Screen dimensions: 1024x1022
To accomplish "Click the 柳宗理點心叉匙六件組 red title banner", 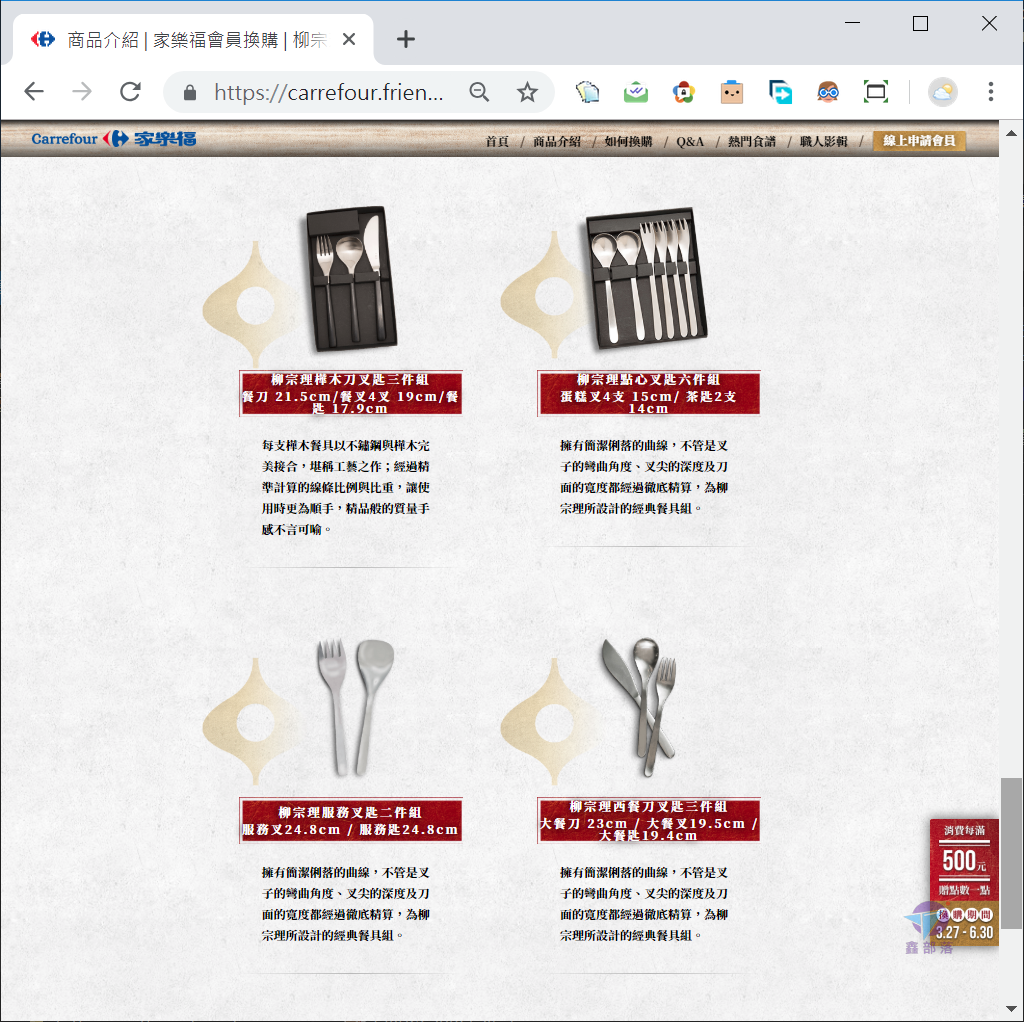I will point(648,393).
